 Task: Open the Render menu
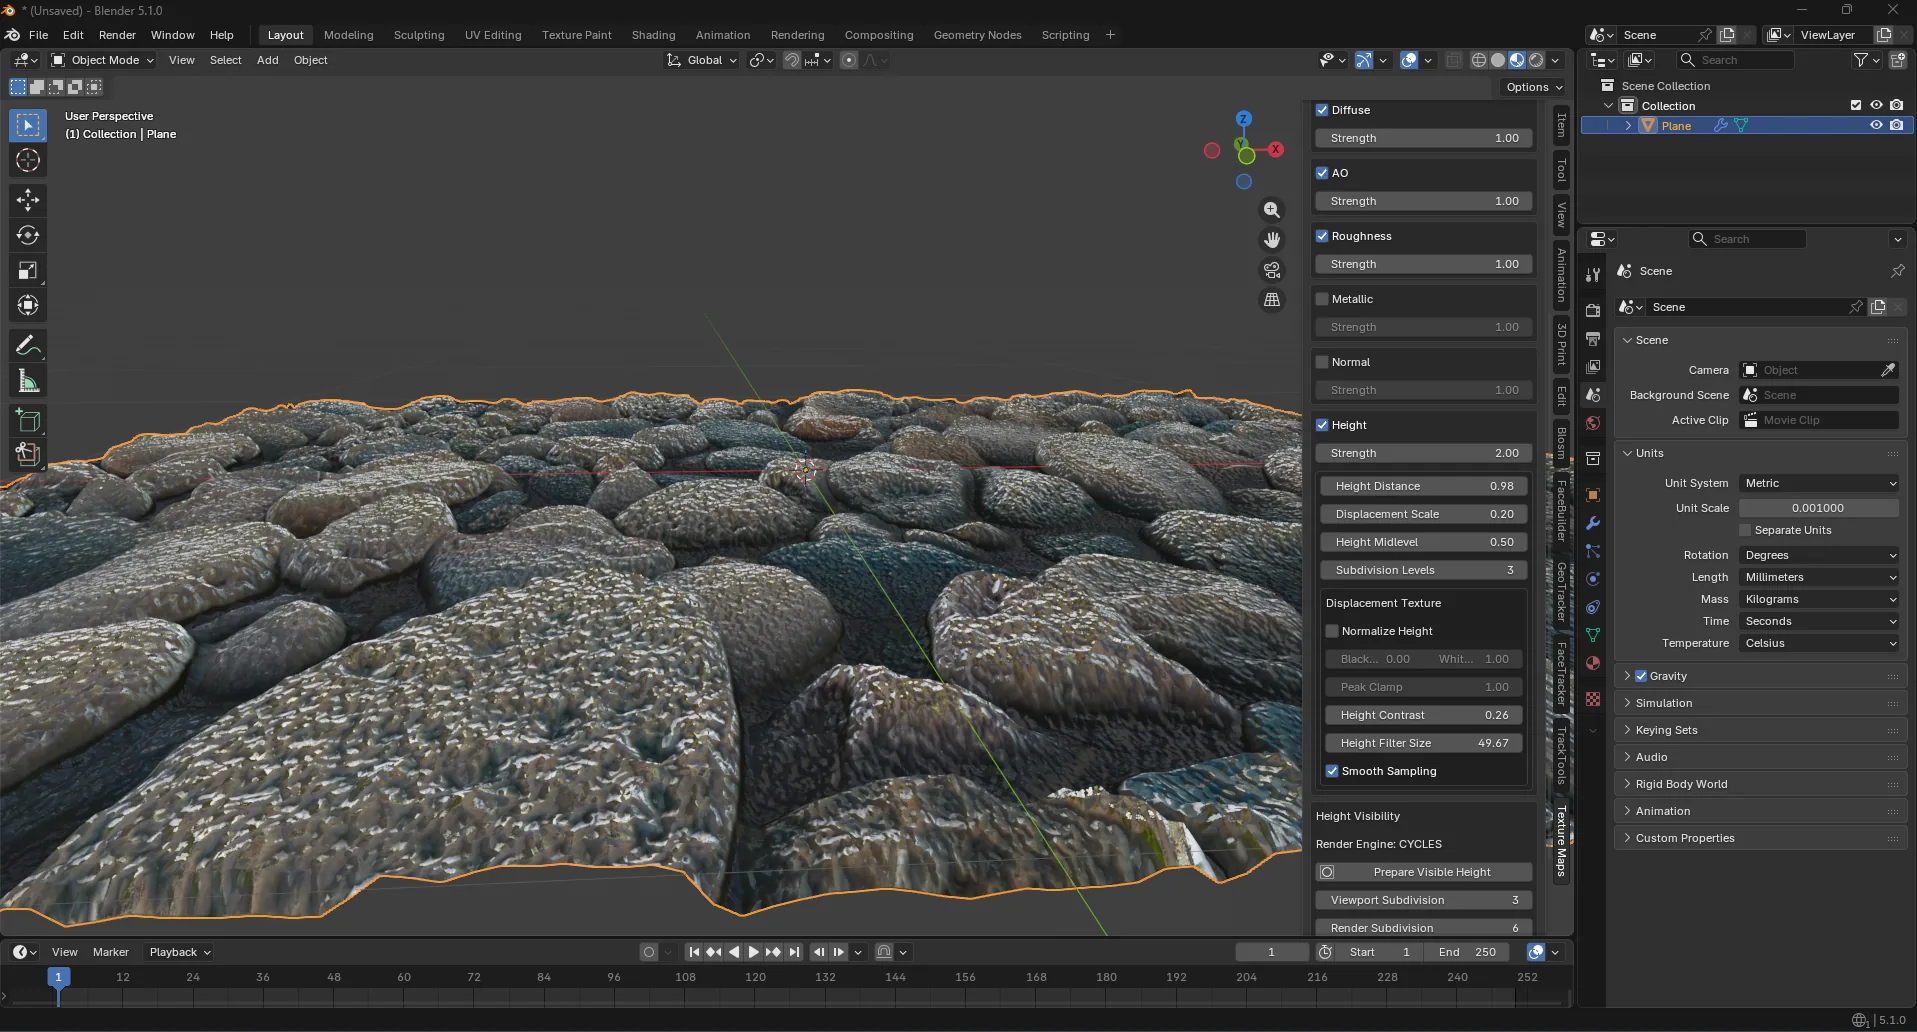point(117,35)
